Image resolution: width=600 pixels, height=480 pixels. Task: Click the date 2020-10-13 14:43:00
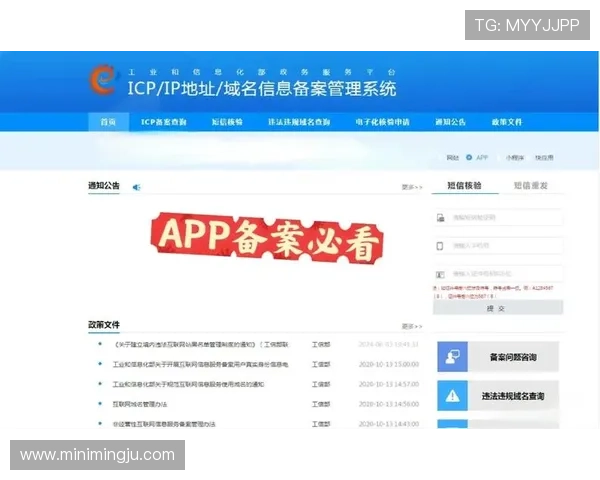coord(389,424)
